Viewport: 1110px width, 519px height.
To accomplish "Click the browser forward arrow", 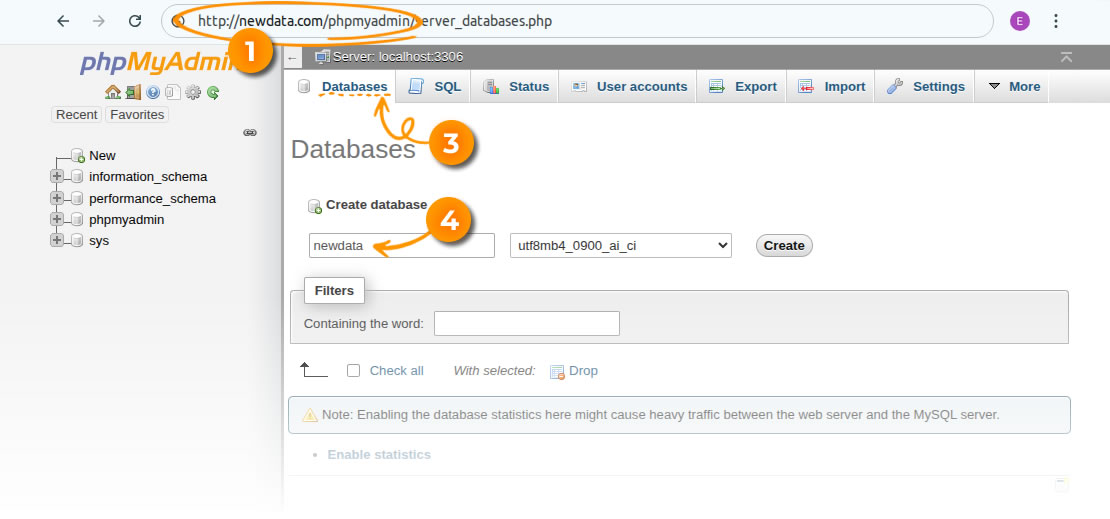I will click(x=98, y=21).
